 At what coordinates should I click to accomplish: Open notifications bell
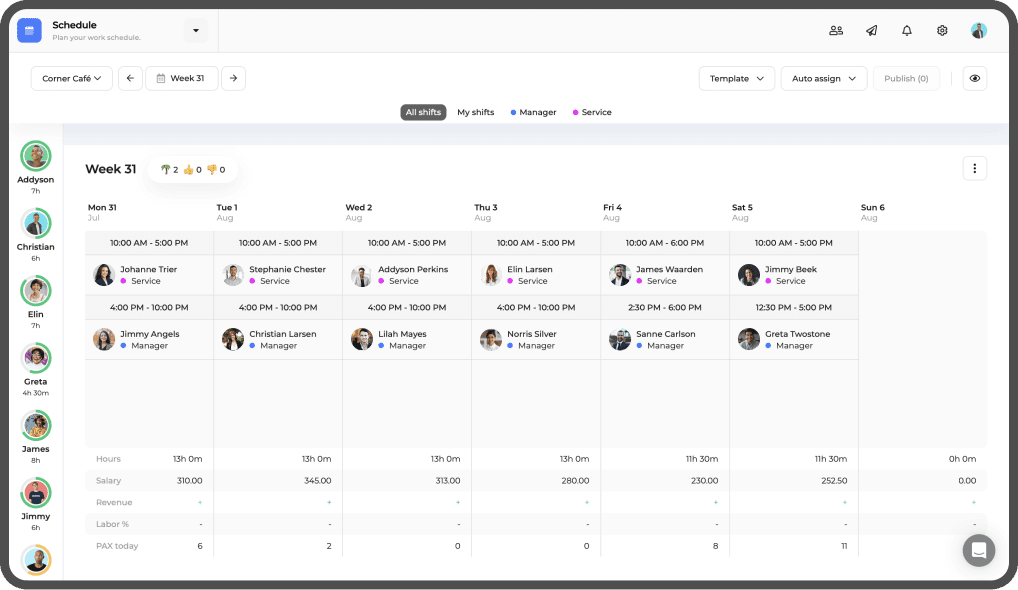point(907,31)
